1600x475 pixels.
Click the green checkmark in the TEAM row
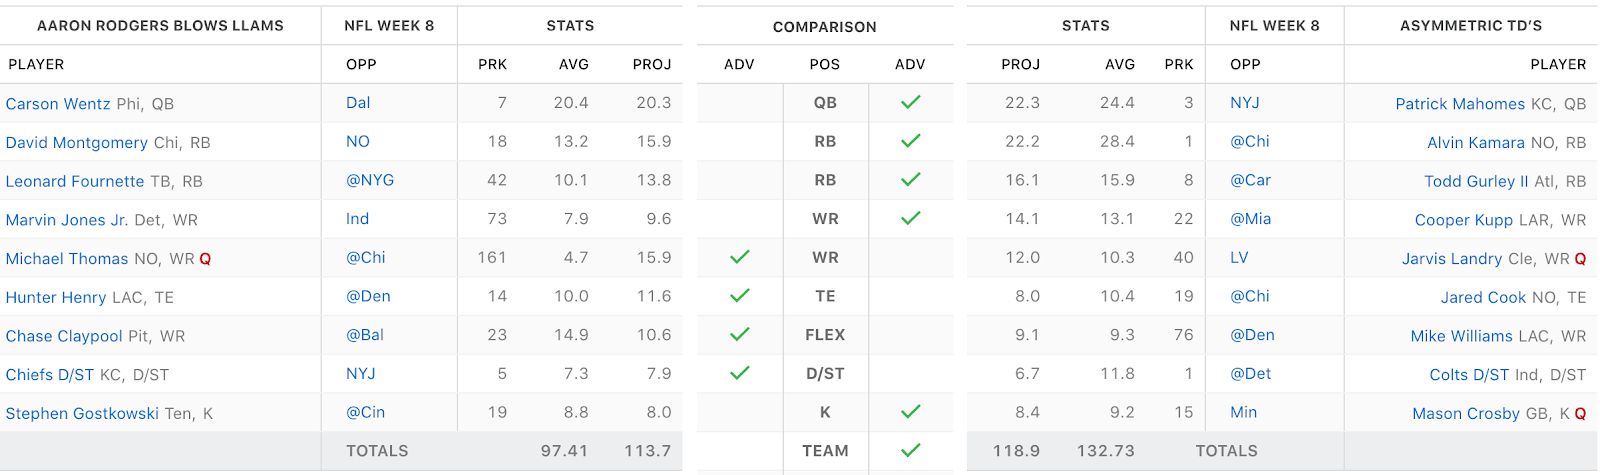(910, 451)
